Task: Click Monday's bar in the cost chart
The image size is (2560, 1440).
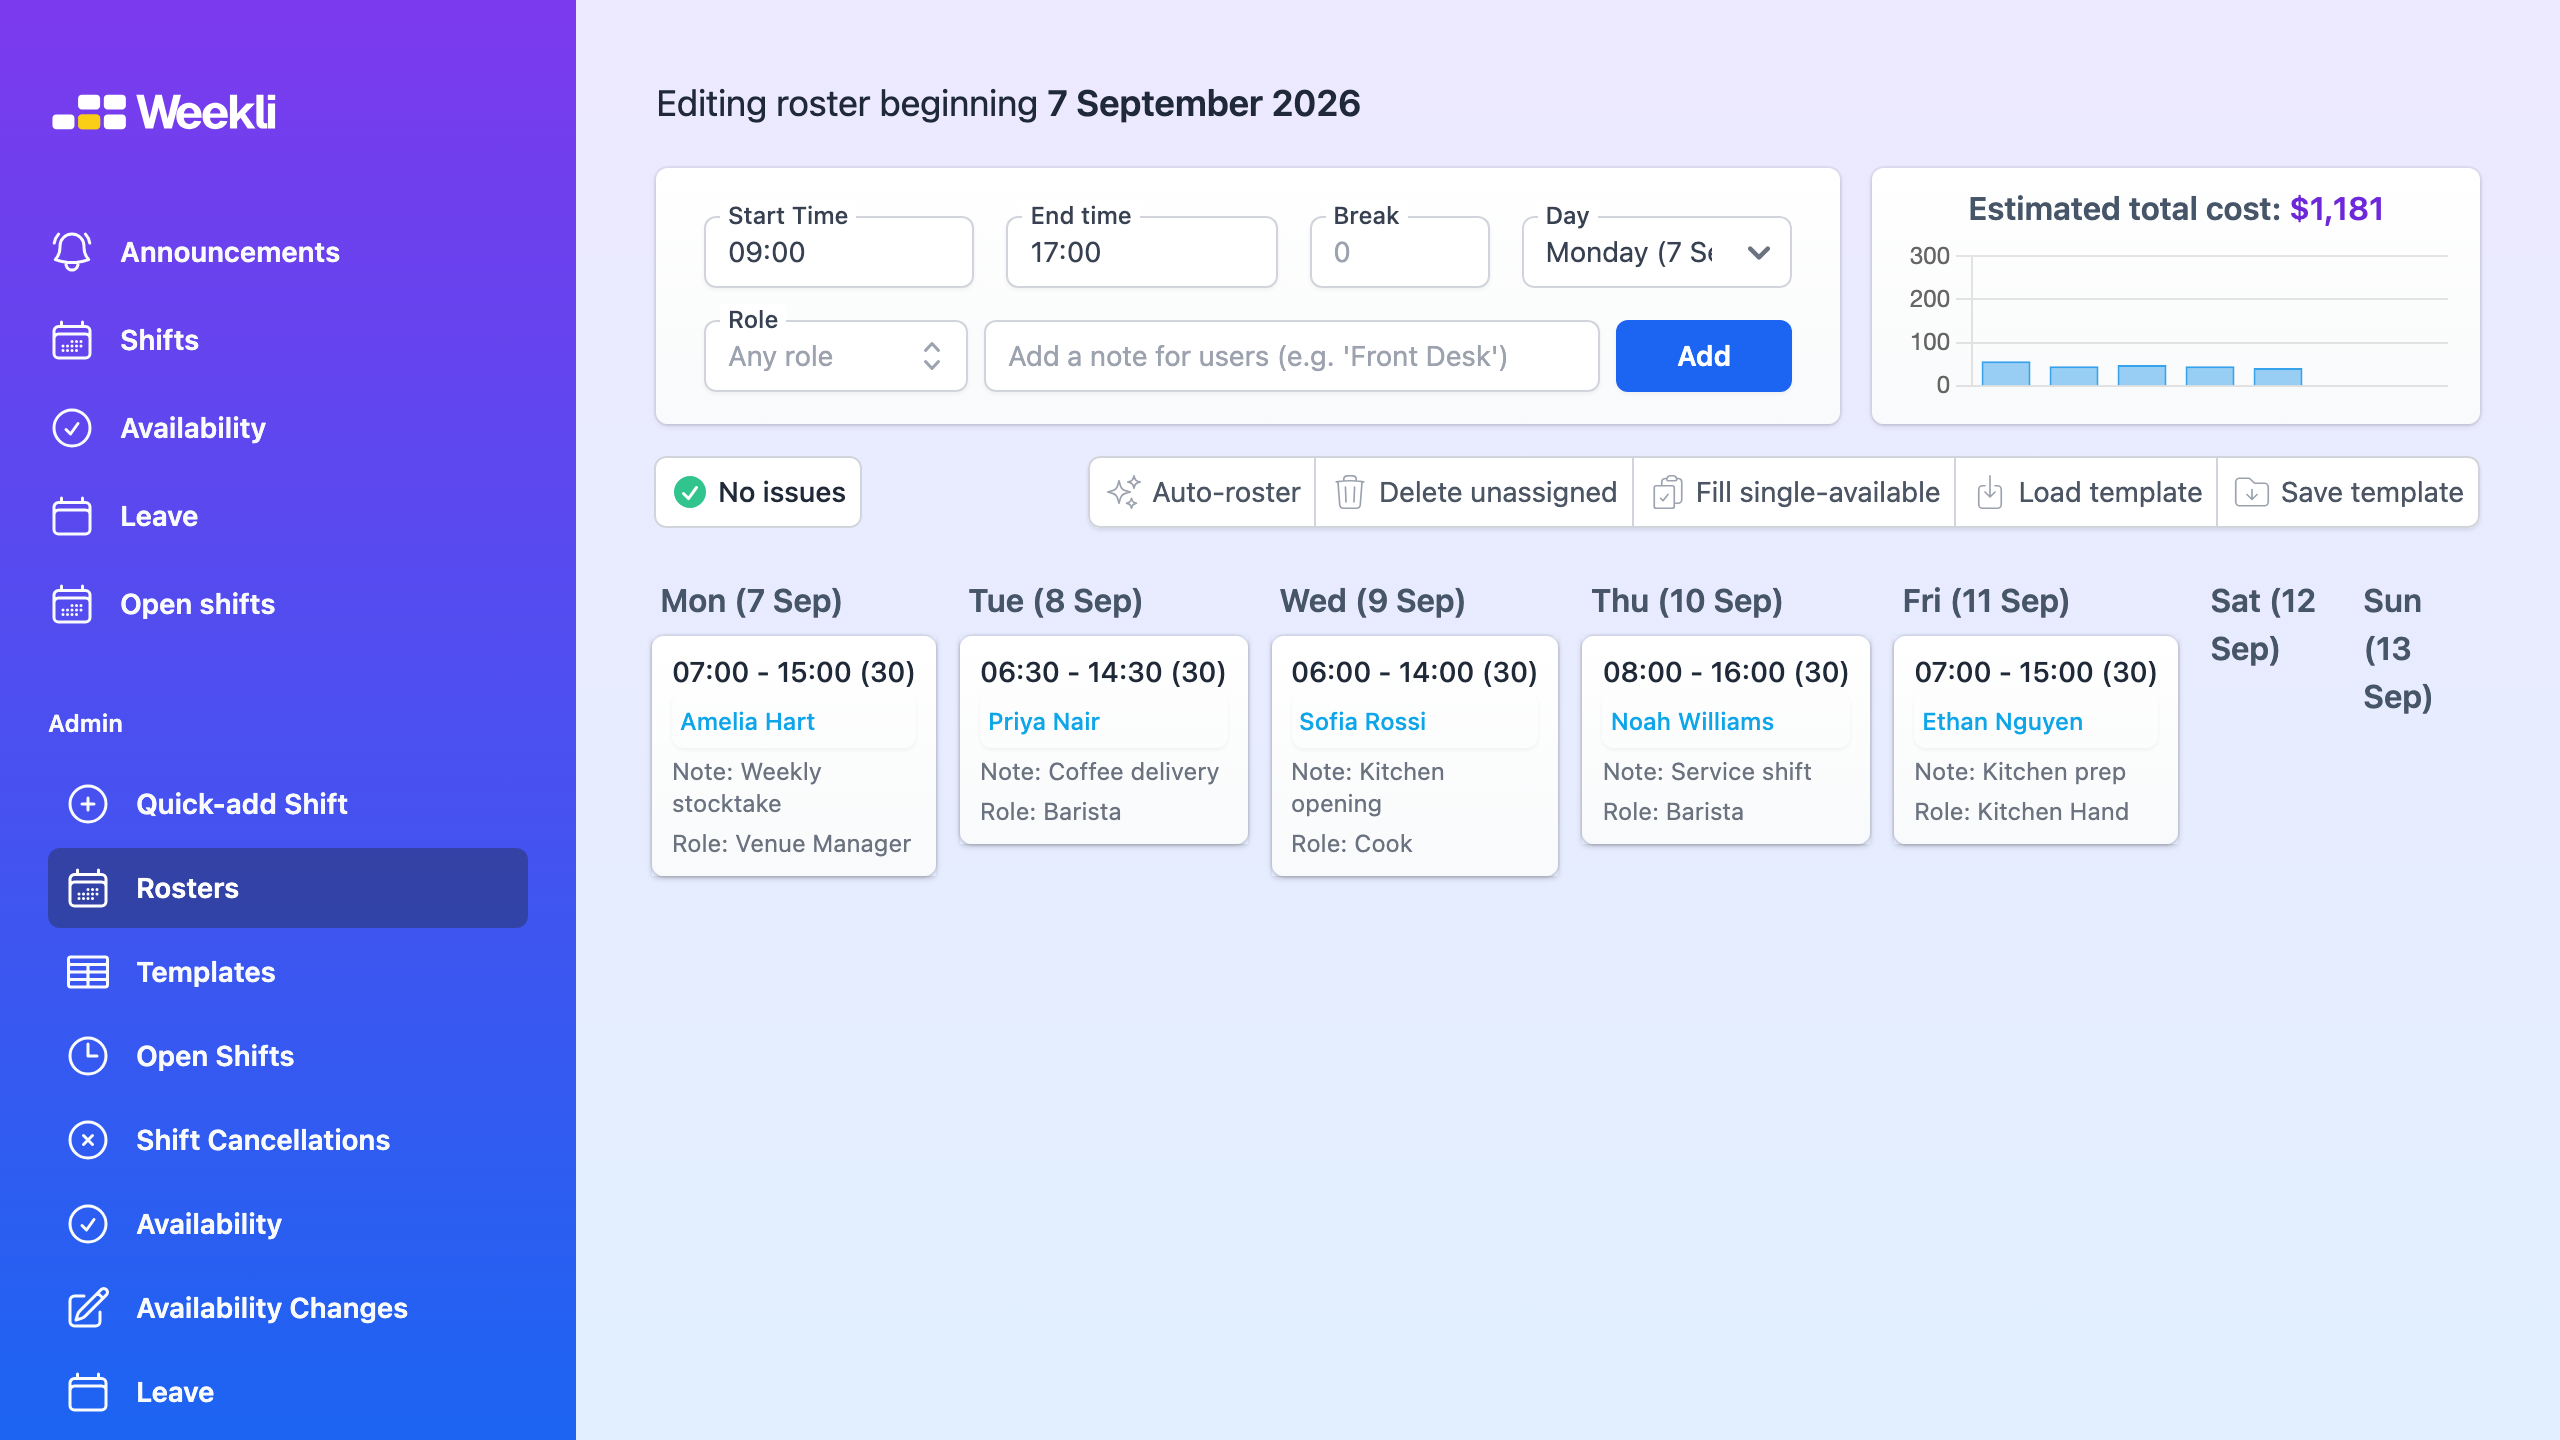Action: click(x=2005, y=373)
